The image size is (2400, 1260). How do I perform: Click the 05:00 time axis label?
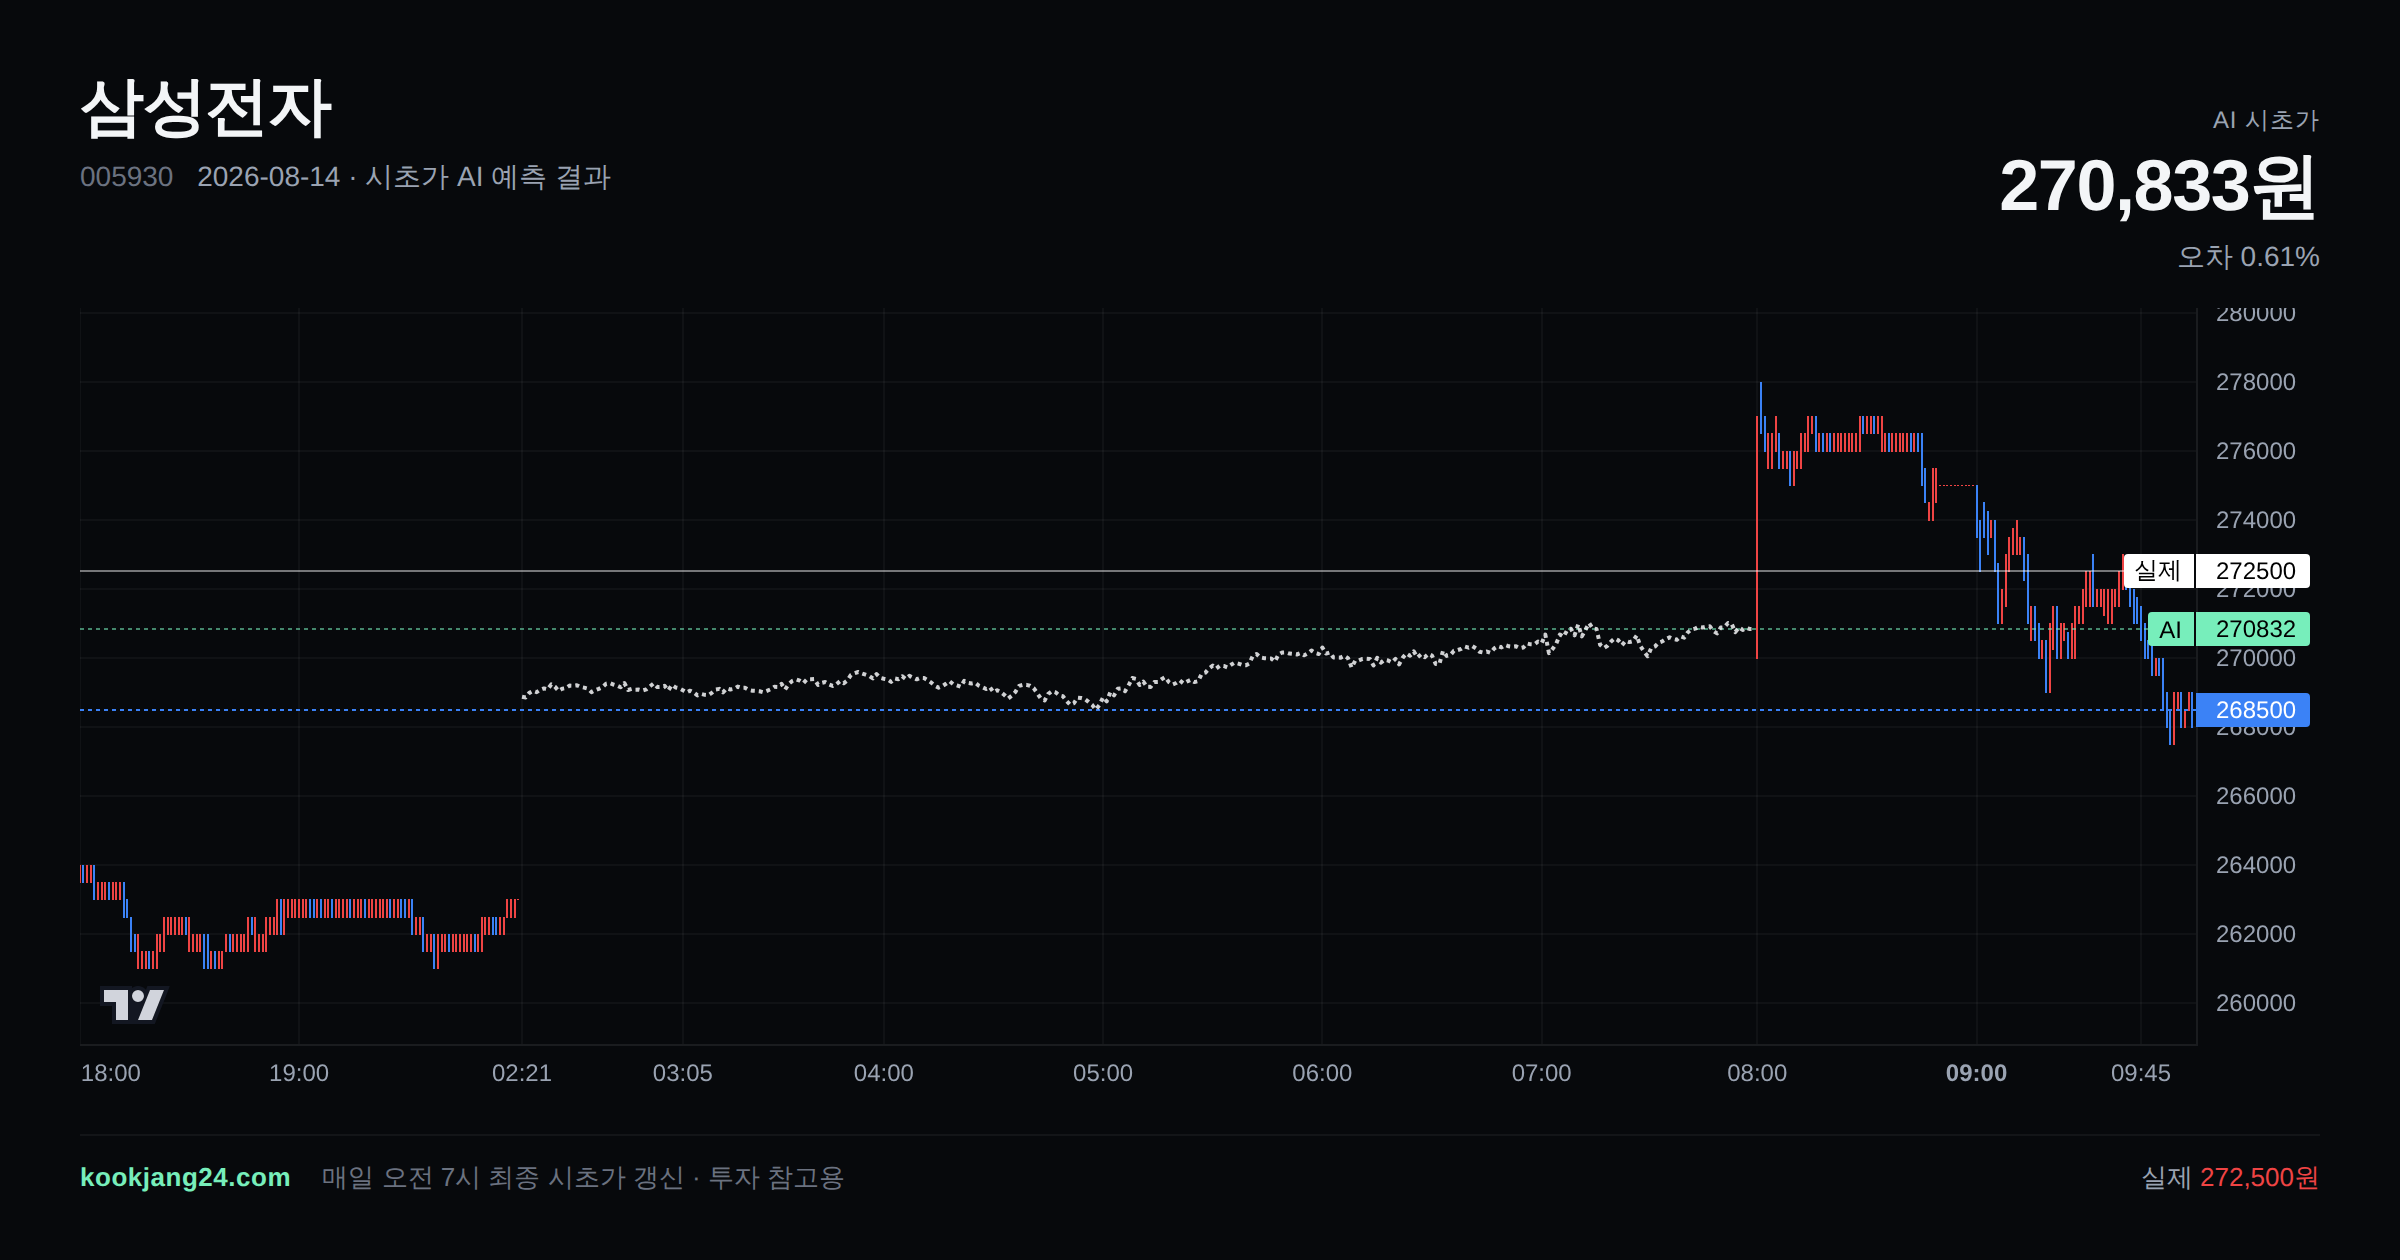[1103, 1073]
